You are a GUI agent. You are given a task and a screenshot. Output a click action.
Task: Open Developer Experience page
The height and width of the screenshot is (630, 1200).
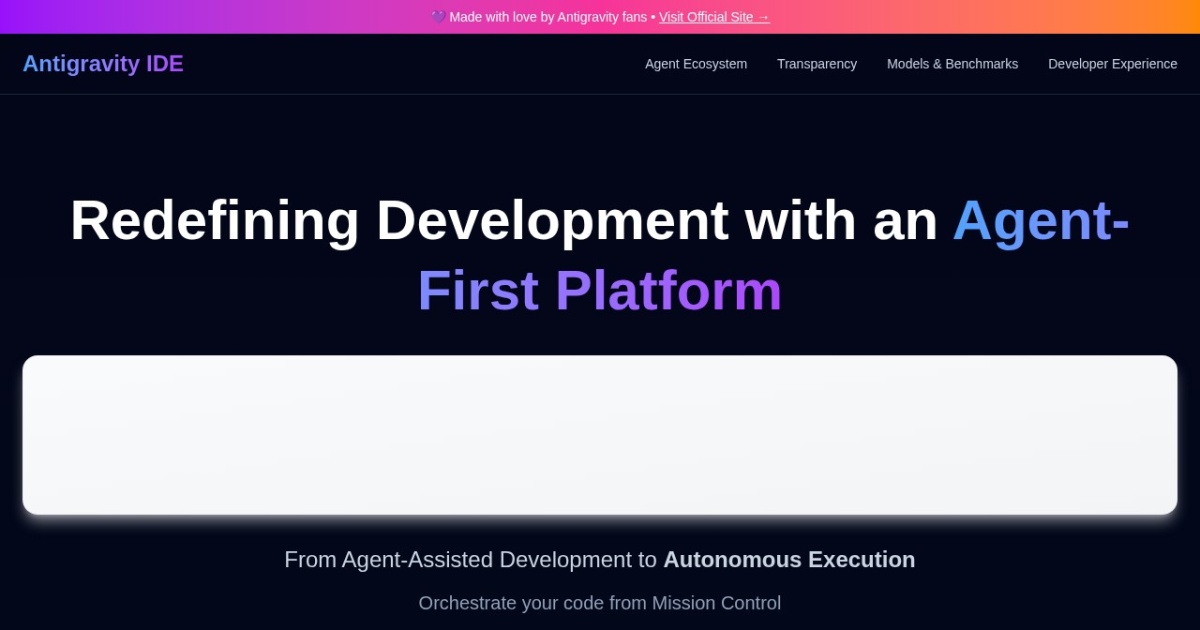(1112, 64)
